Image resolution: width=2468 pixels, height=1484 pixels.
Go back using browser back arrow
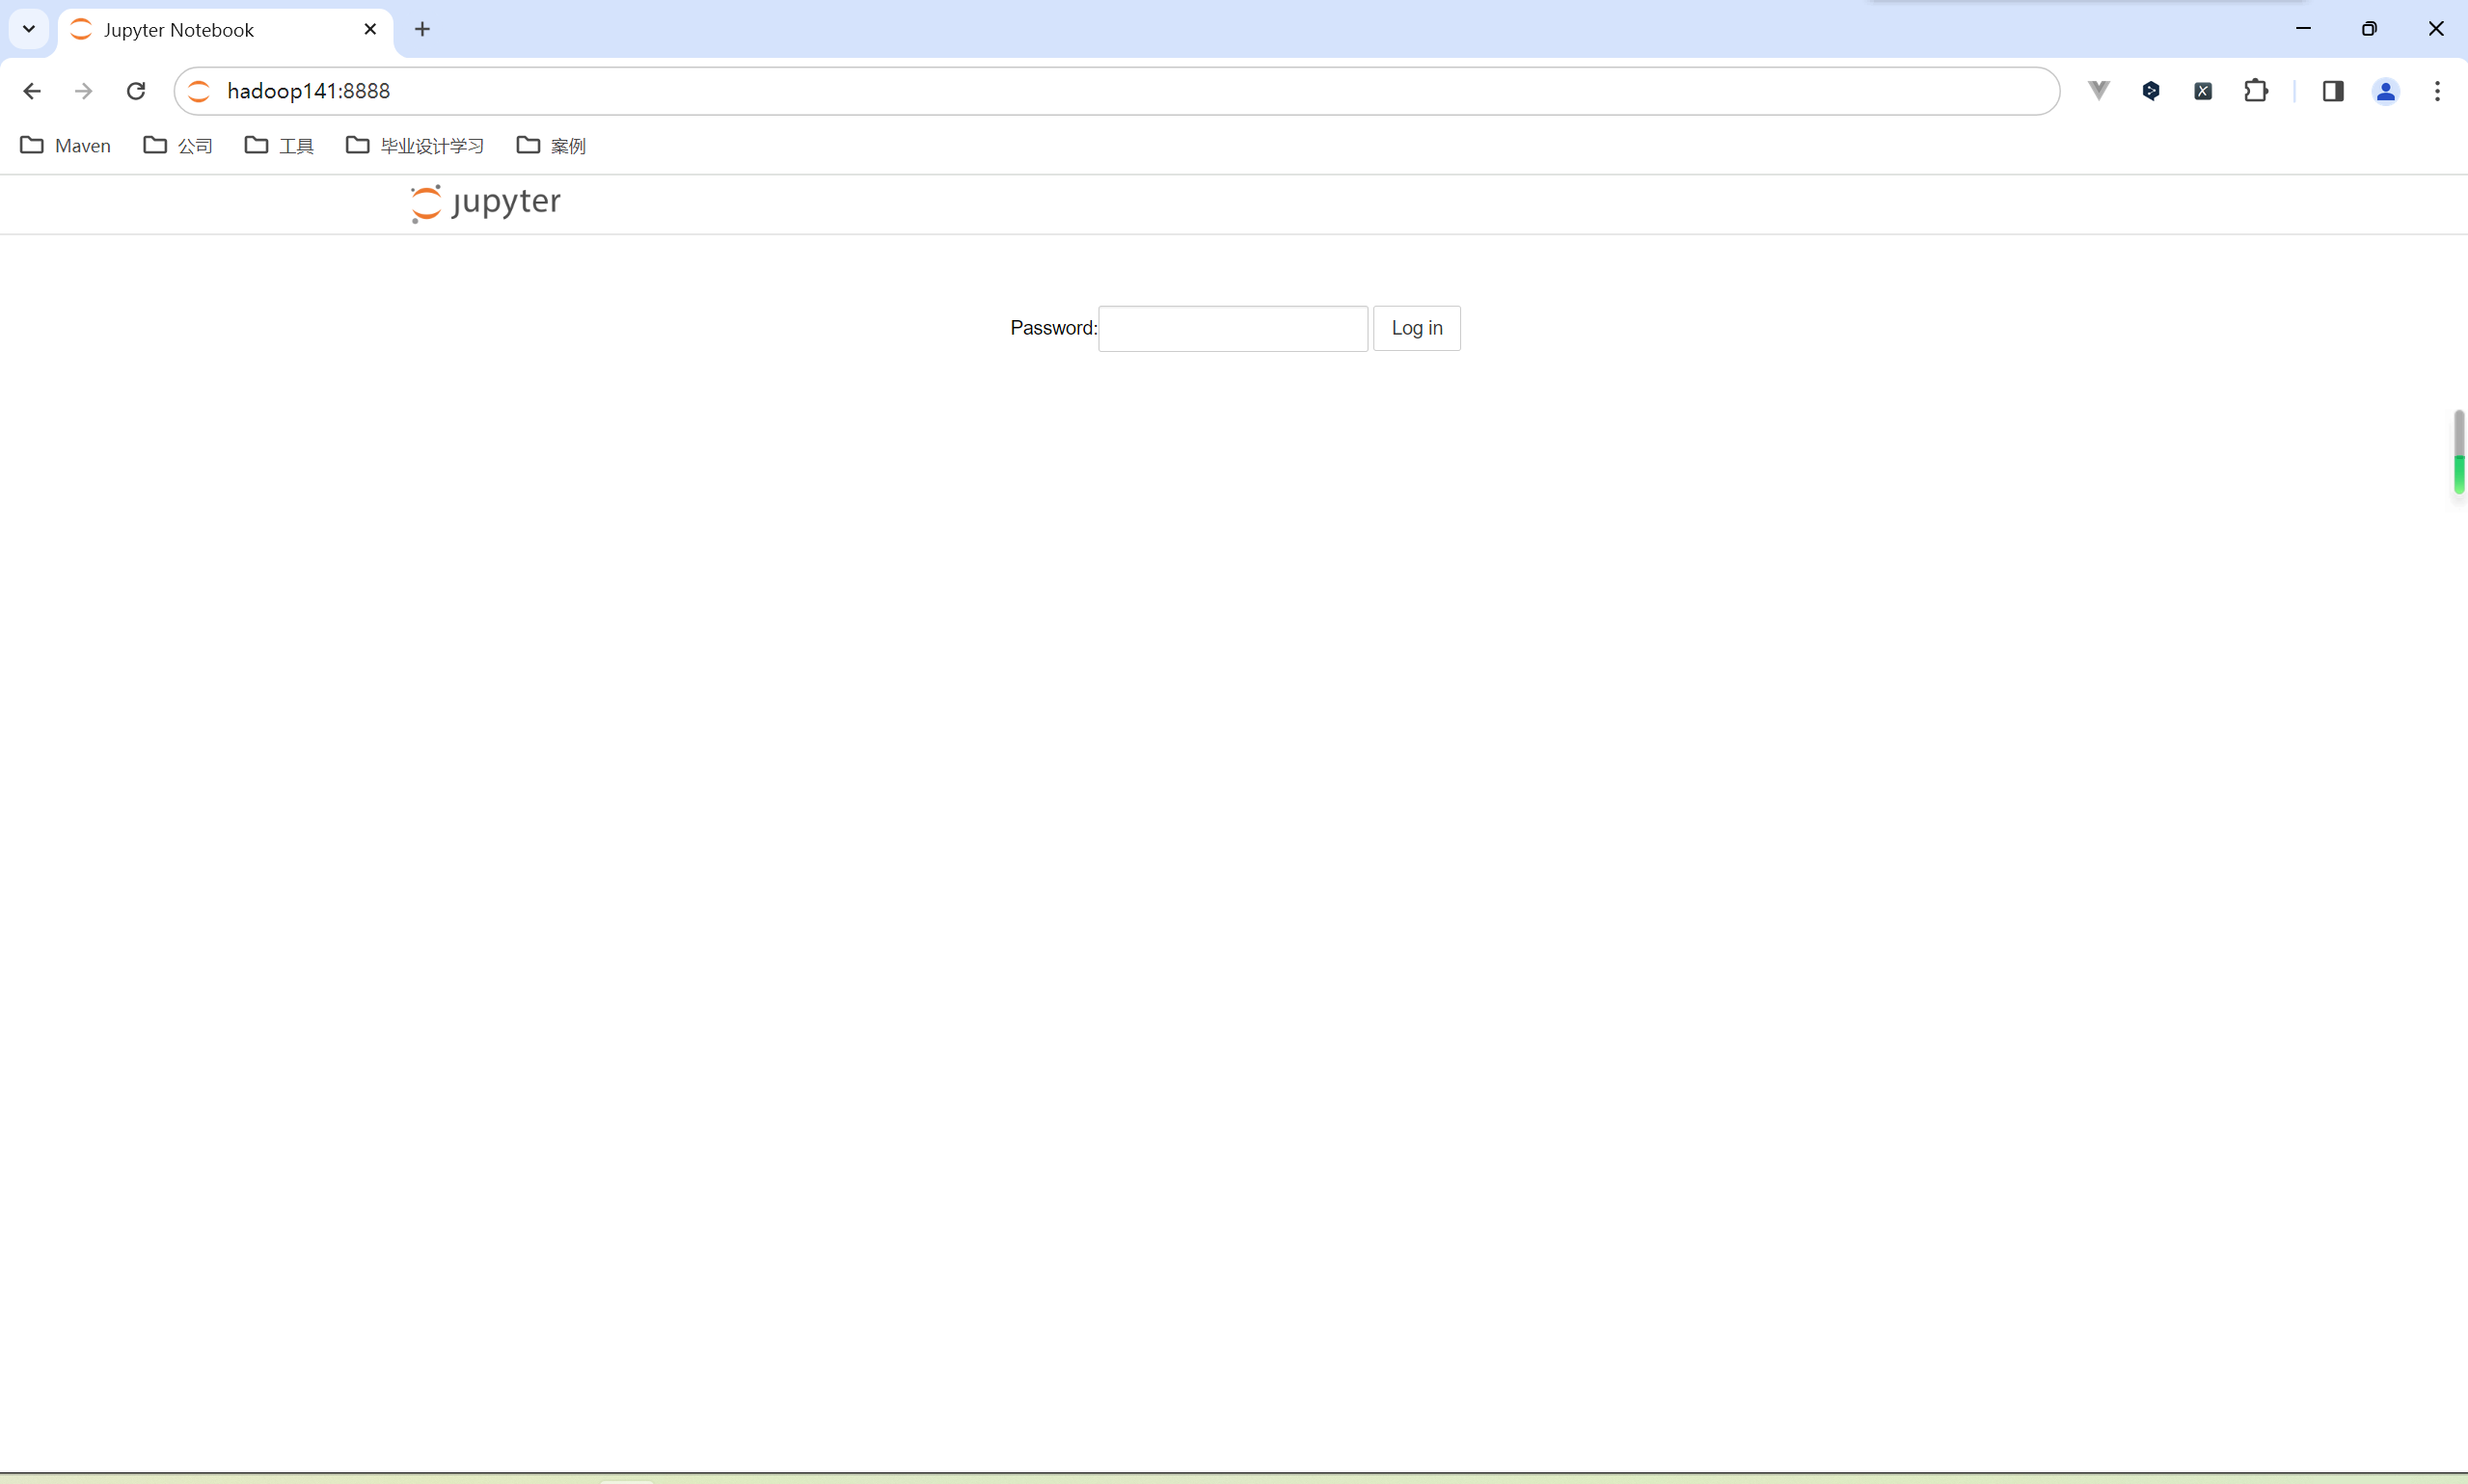[x=32, y=91]
